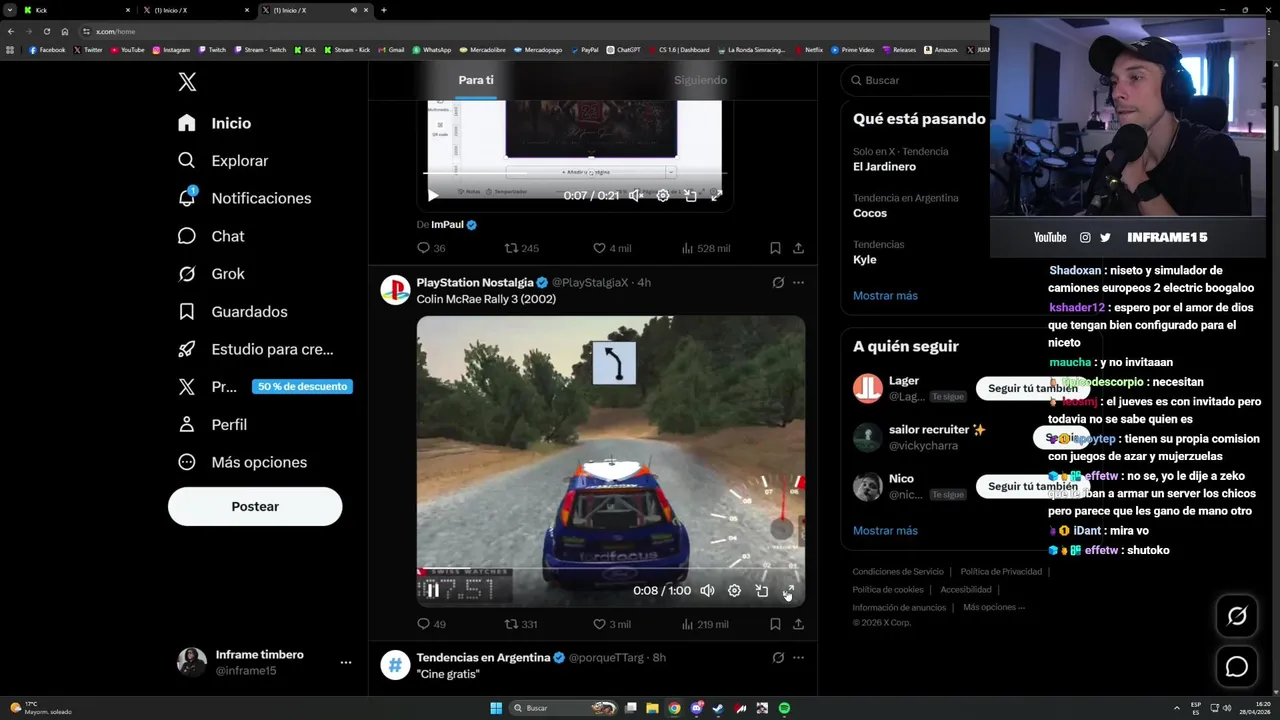Image resolution: width=1280 pixels, height=720 pixels.
Task: Click 50 % de descuento badge
Action: point(302,387)
